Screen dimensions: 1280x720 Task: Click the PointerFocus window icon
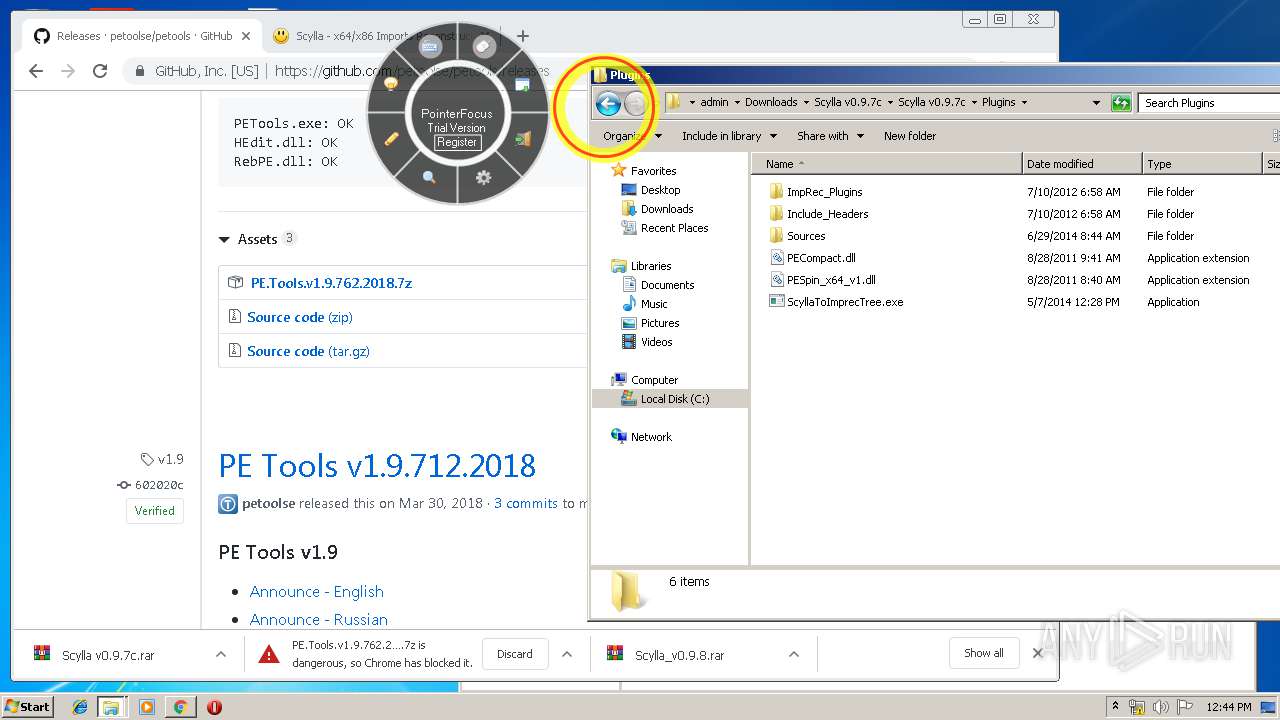(522, 85)
